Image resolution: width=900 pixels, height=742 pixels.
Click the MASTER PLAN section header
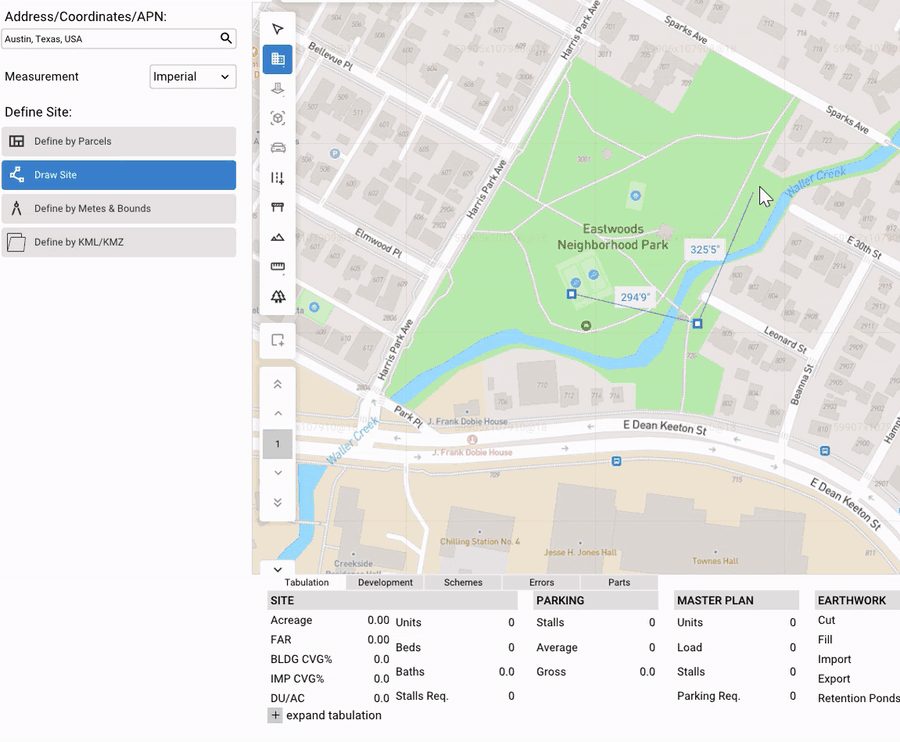pyautogui.click(x=736, y=600)
